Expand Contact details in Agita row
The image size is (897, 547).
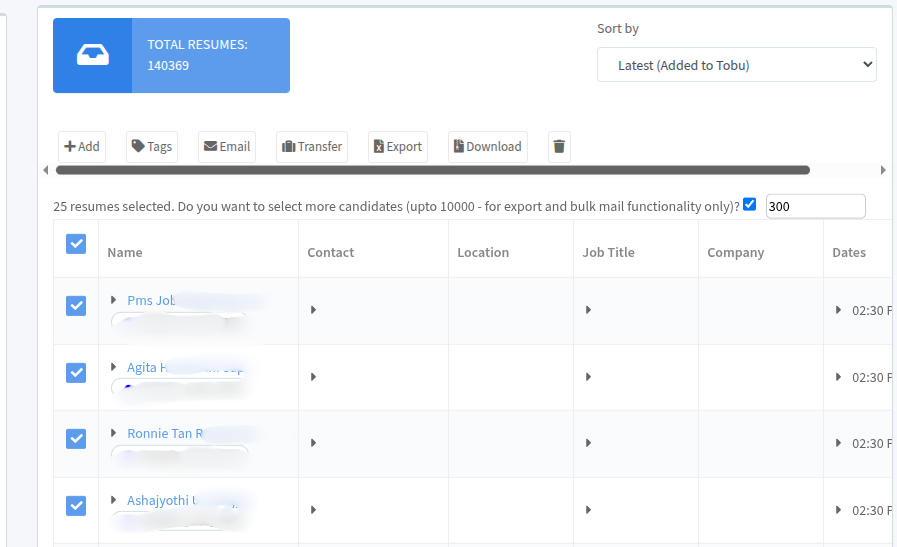pos(313,376)
